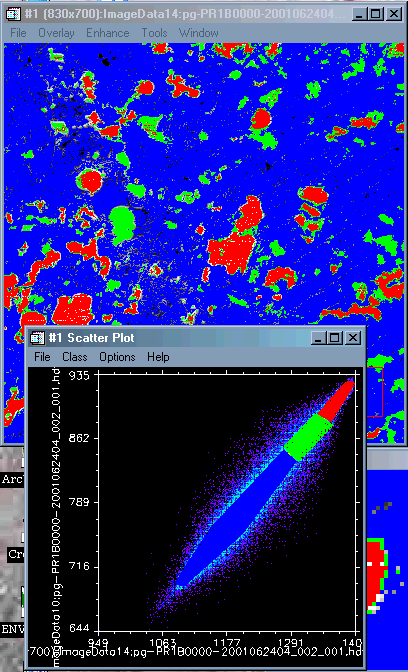The width and height of the screenshot is (408, 672).
Task: Minimize the ImageData14 image window
Action: (x=359, y=14)
